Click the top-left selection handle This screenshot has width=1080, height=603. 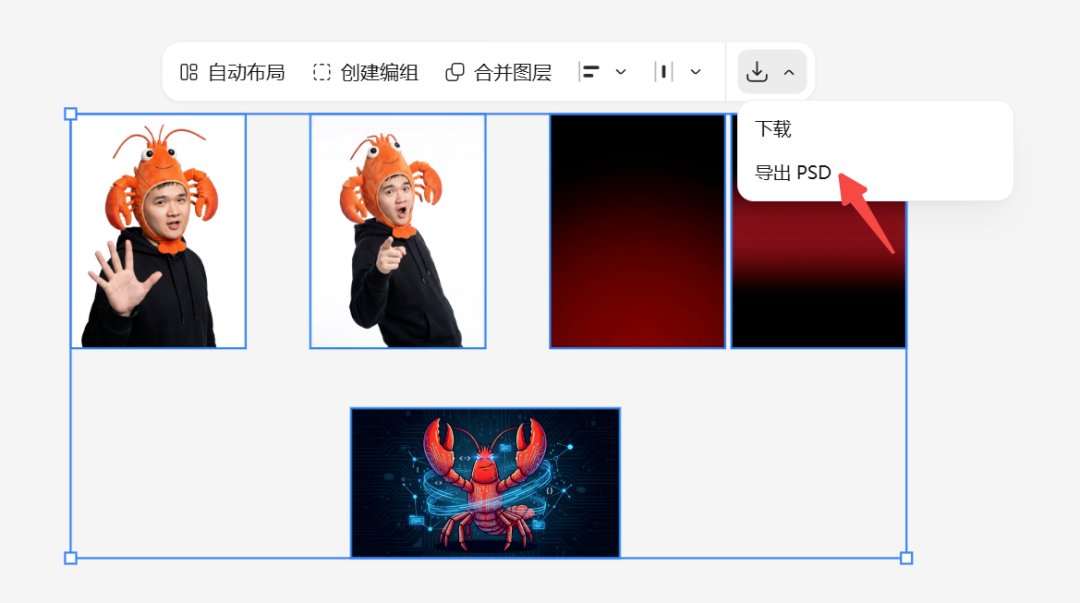[x=70, y=114]
